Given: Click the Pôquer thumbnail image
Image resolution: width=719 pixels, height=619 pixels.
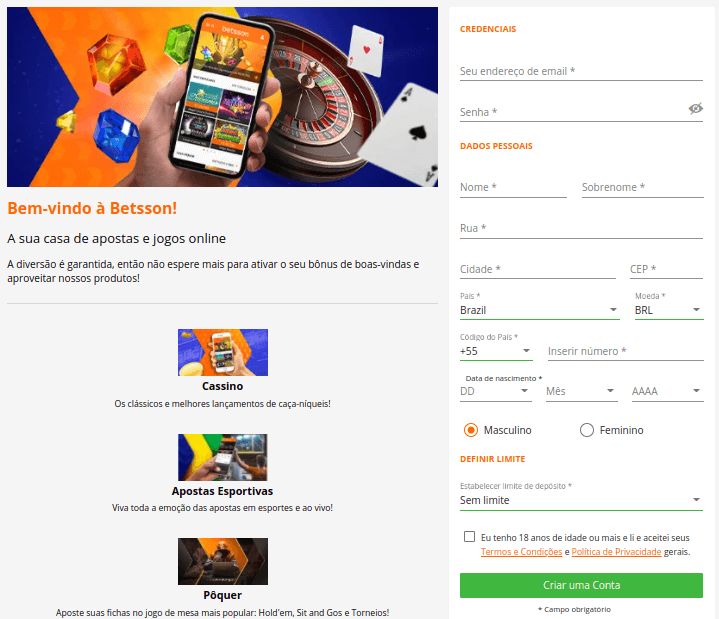Looking at the screenshot, I should click(223, 561).
